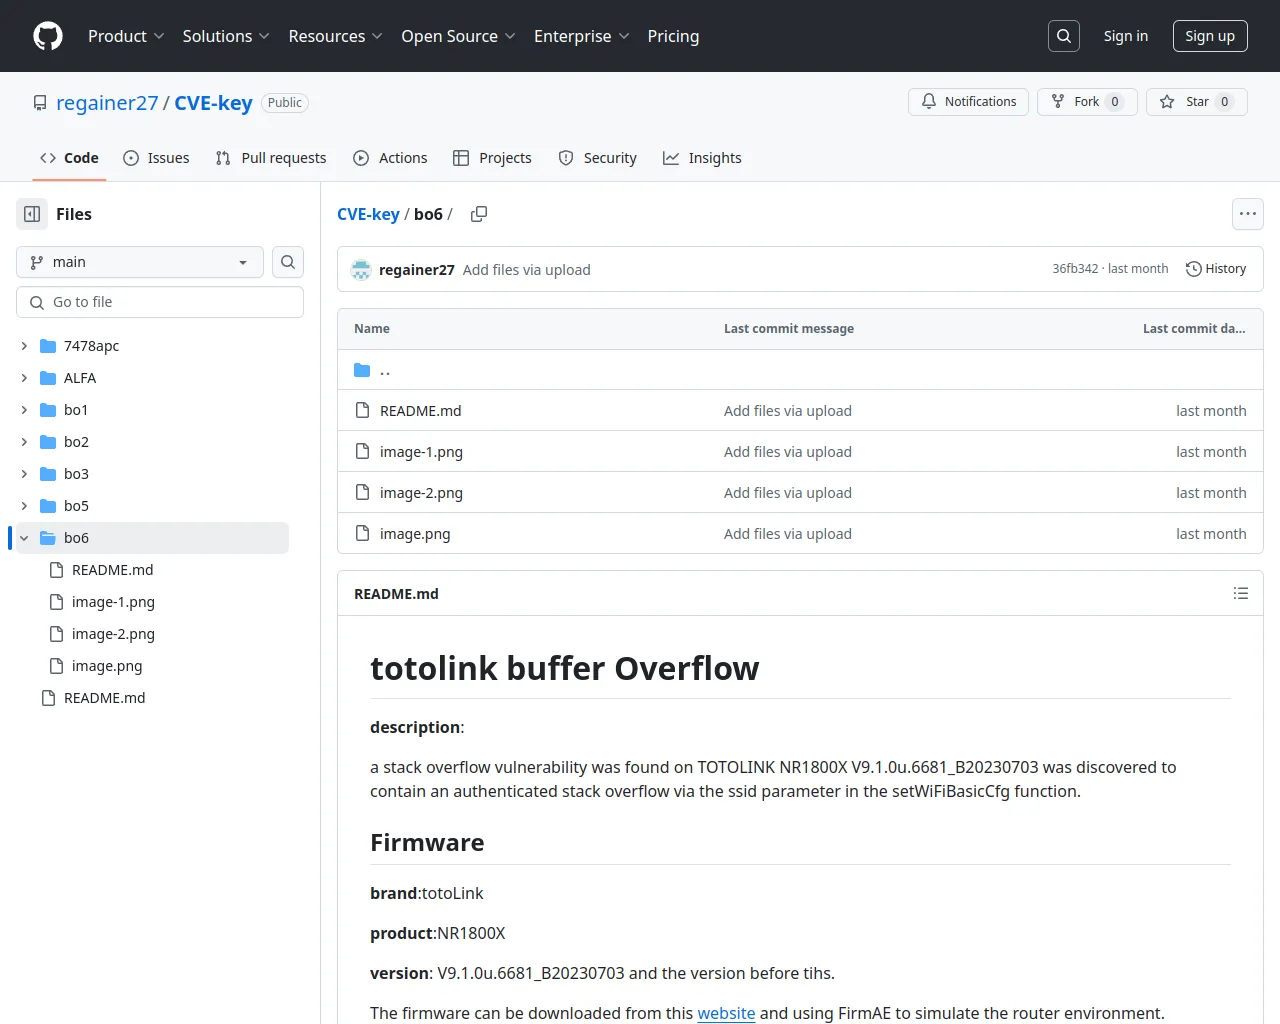Click the Sign up button
Image resolution: width=1280 pixels, height=1024 pixels.
click(x=1210, y=36)
